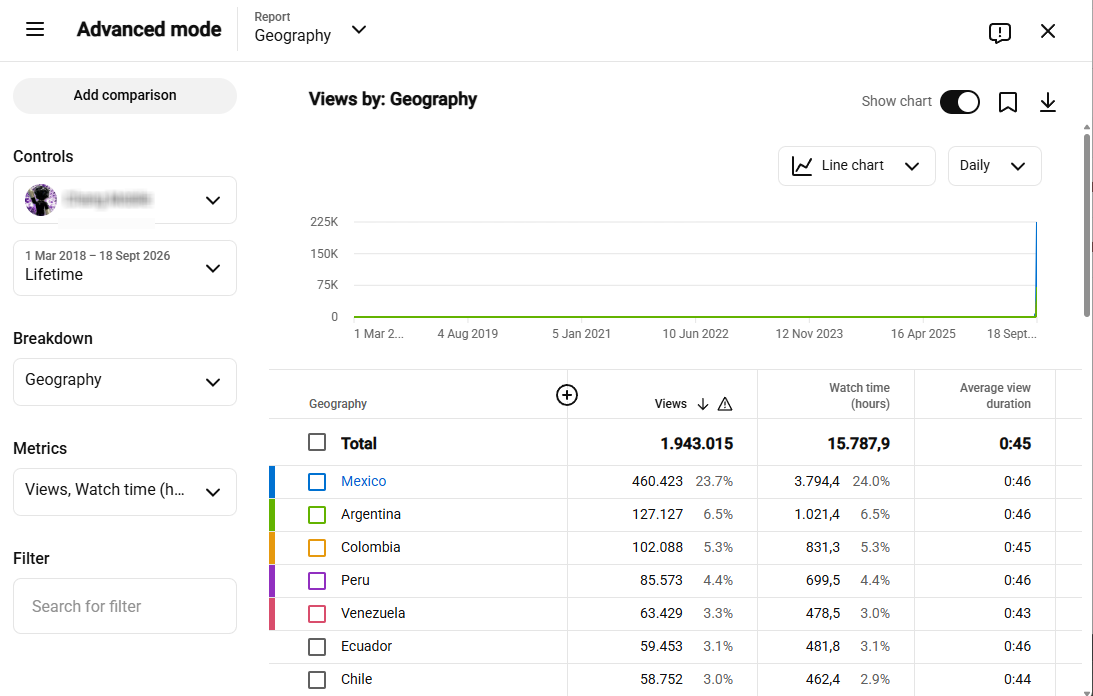Tick the Ecuador checkbox
Viewport: 1093px width, 696px height.
click(317, 646)
